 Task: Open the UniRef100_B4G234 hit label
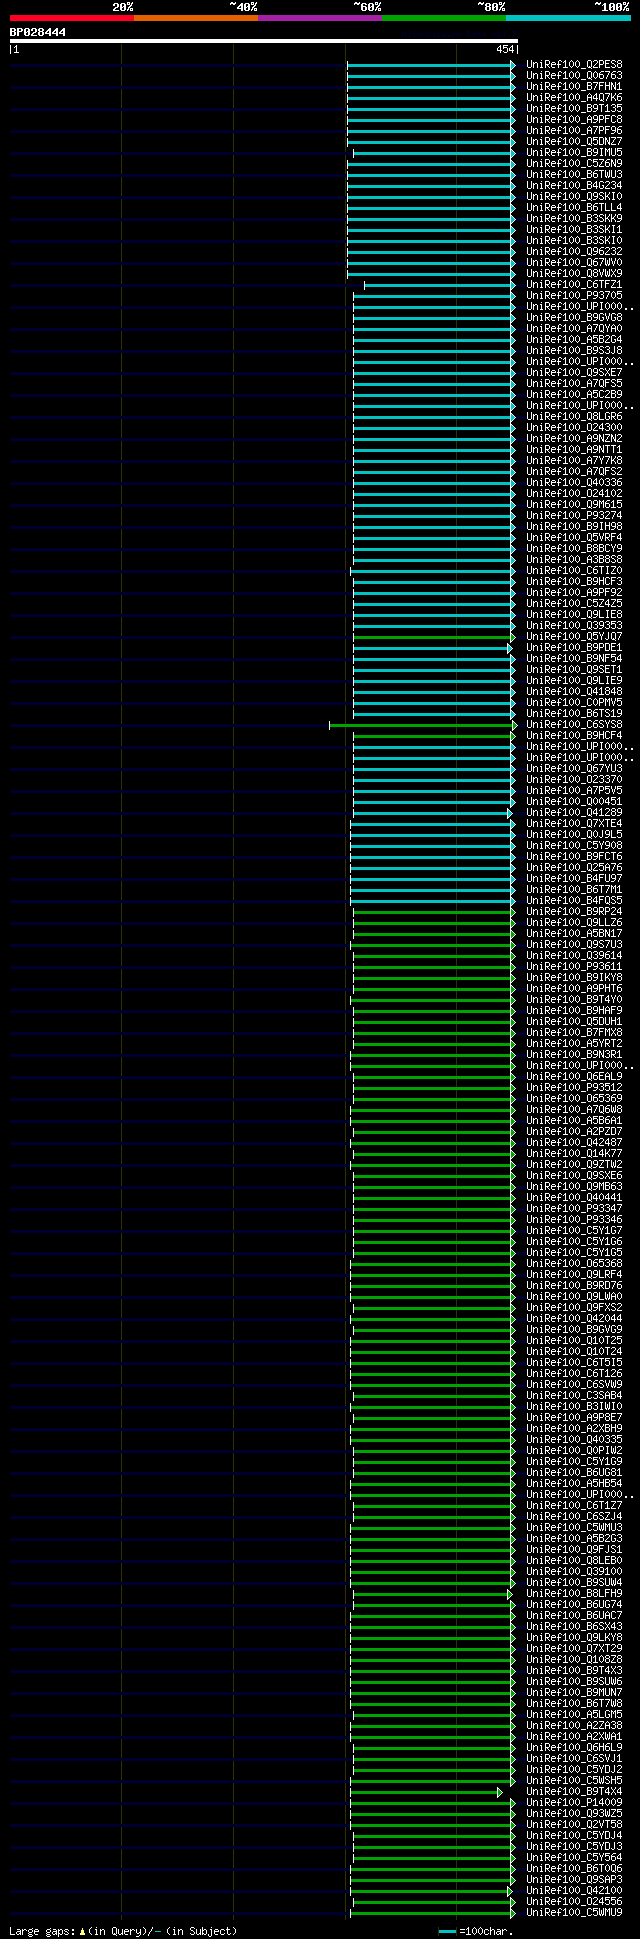point(574,186)
